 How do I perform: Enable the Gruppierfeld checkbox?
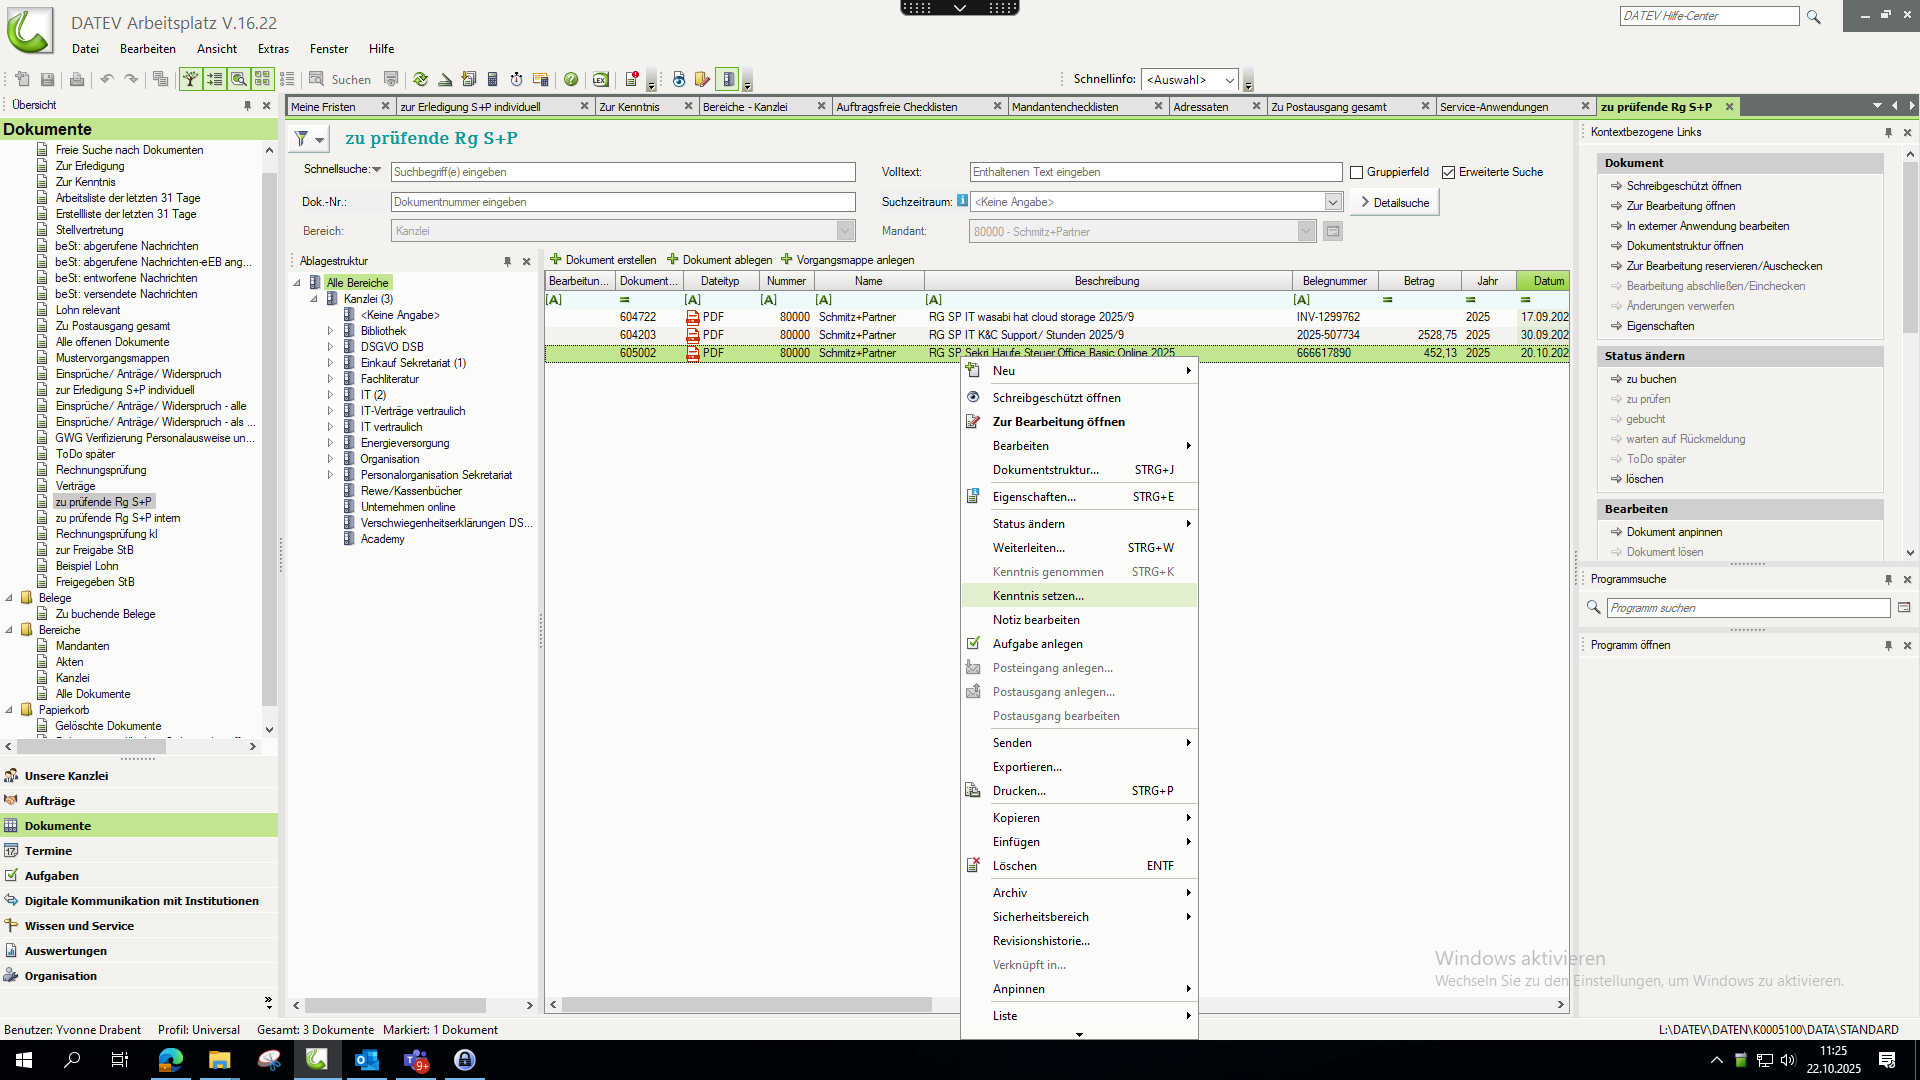tap(1357, 172)
